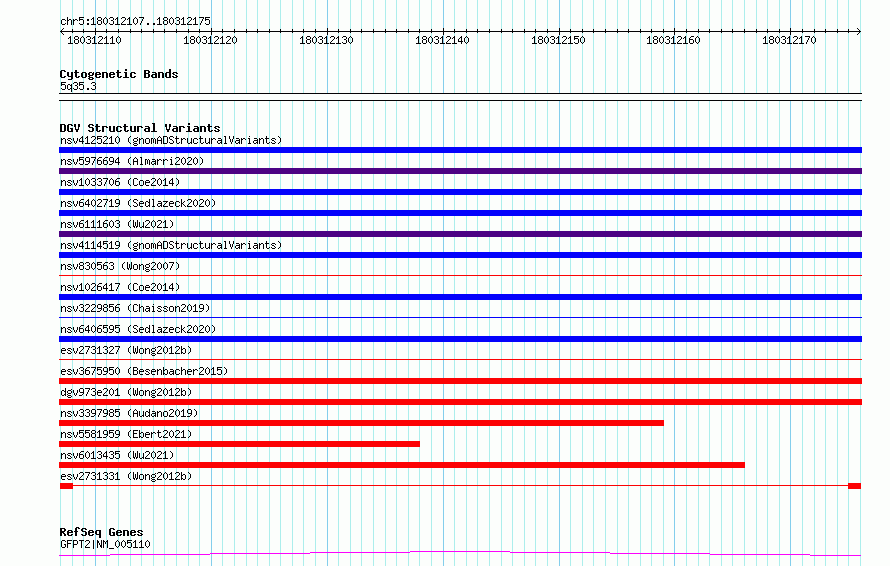Screen dimensions: 890x566
Task: Click the 5q35.3 cytogenetic band bar
Action: [460, 97]
